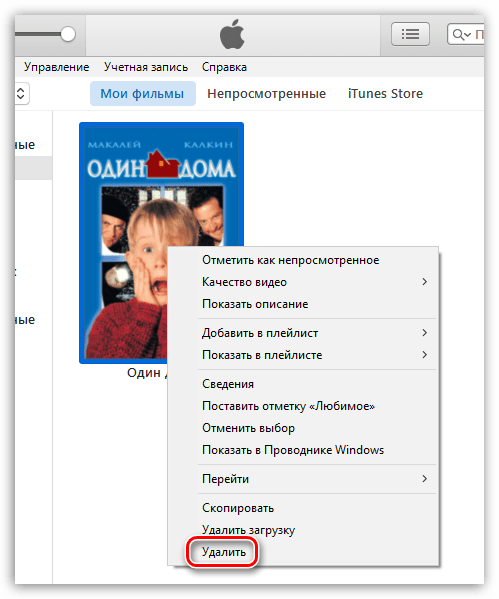Click the Apple logo in the header
The height and width of the screenshot is (599, 499).
pyautogui.click(x=232, y=34)
